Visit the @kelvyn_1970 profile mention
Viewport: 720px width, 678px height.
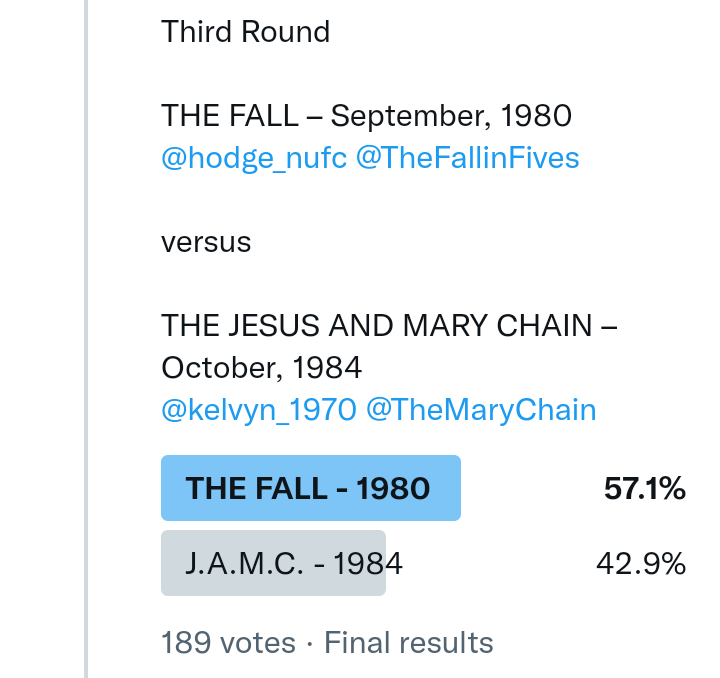(258, 409)
